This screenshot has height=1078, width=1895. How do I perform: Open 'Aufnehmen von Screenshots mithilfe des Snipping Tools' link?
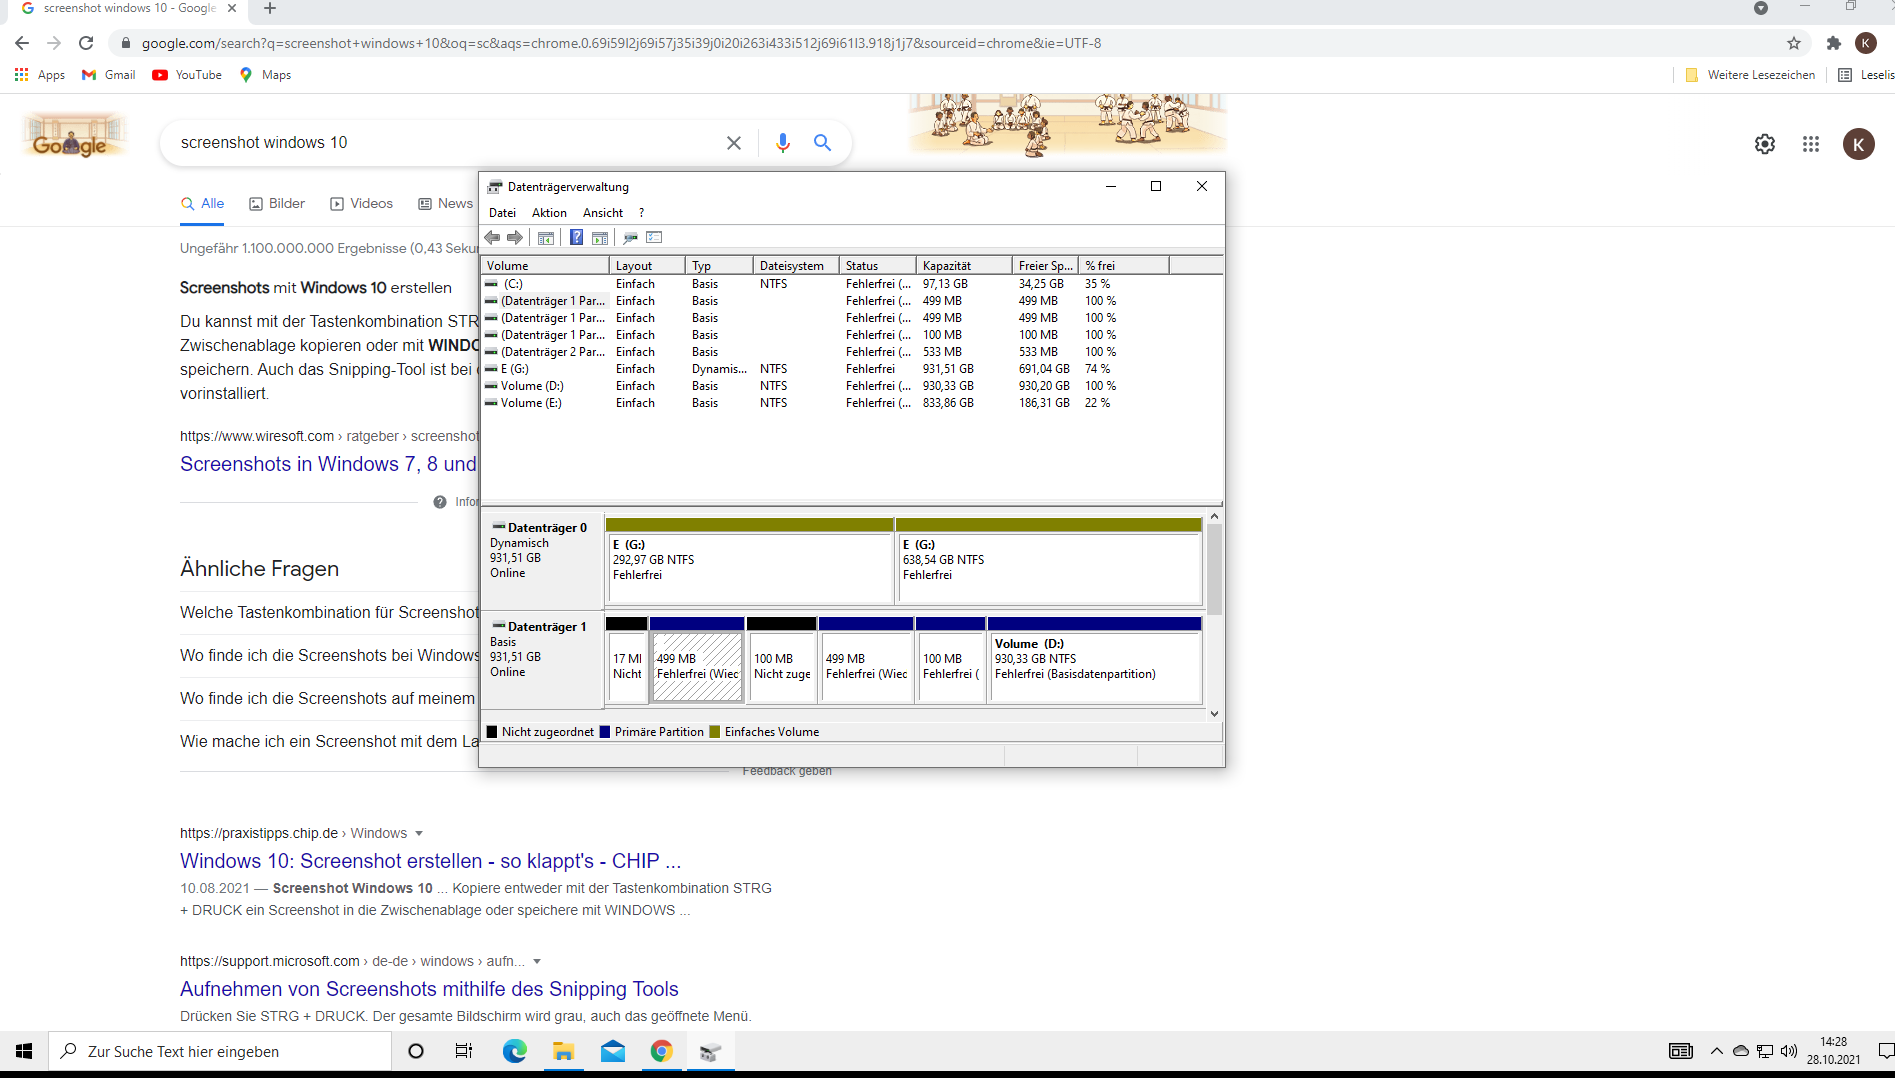pyautogui.click(x=429, y=989)
